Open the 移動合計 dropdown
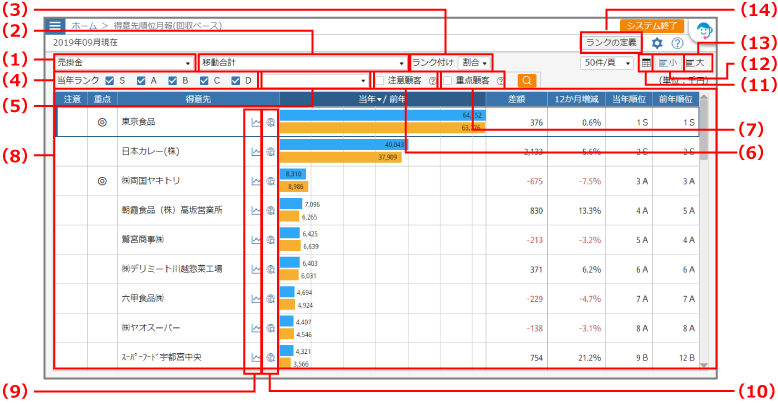Image resolution: width=778 pixels, height=404 pixels. coord(303,63)
